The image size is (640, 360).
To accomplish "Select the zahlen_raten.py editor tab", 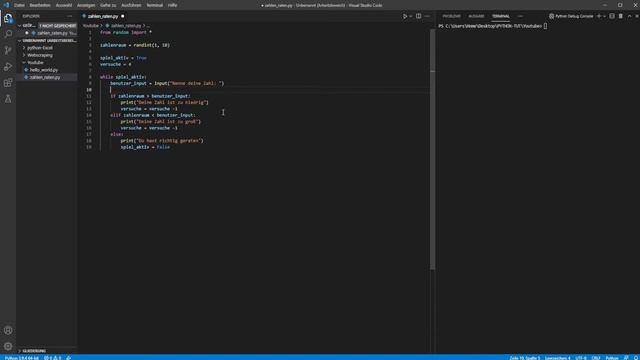I will (x=103, y=16).
